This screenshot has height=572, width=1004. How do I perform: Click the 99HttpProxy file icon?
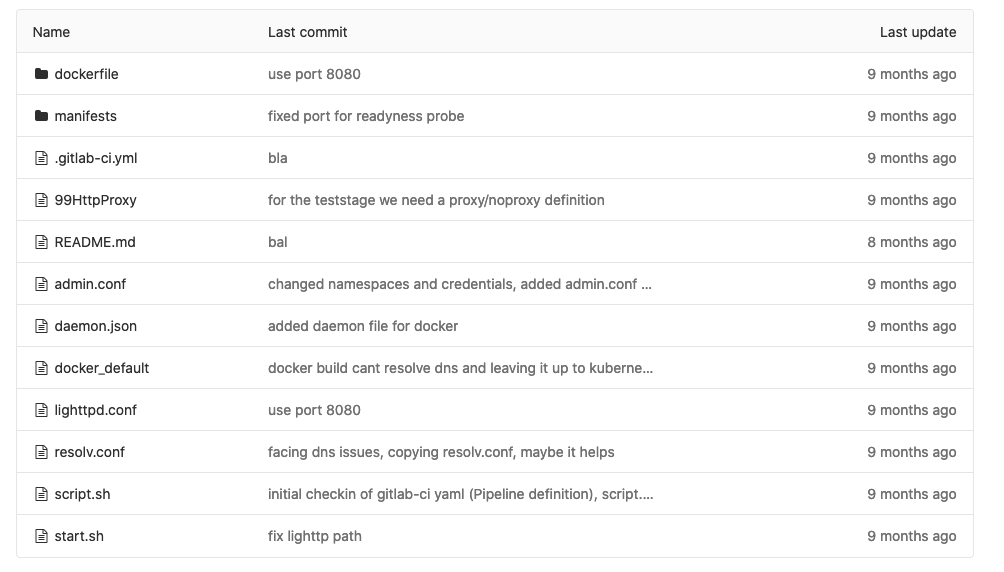[41, 200]
